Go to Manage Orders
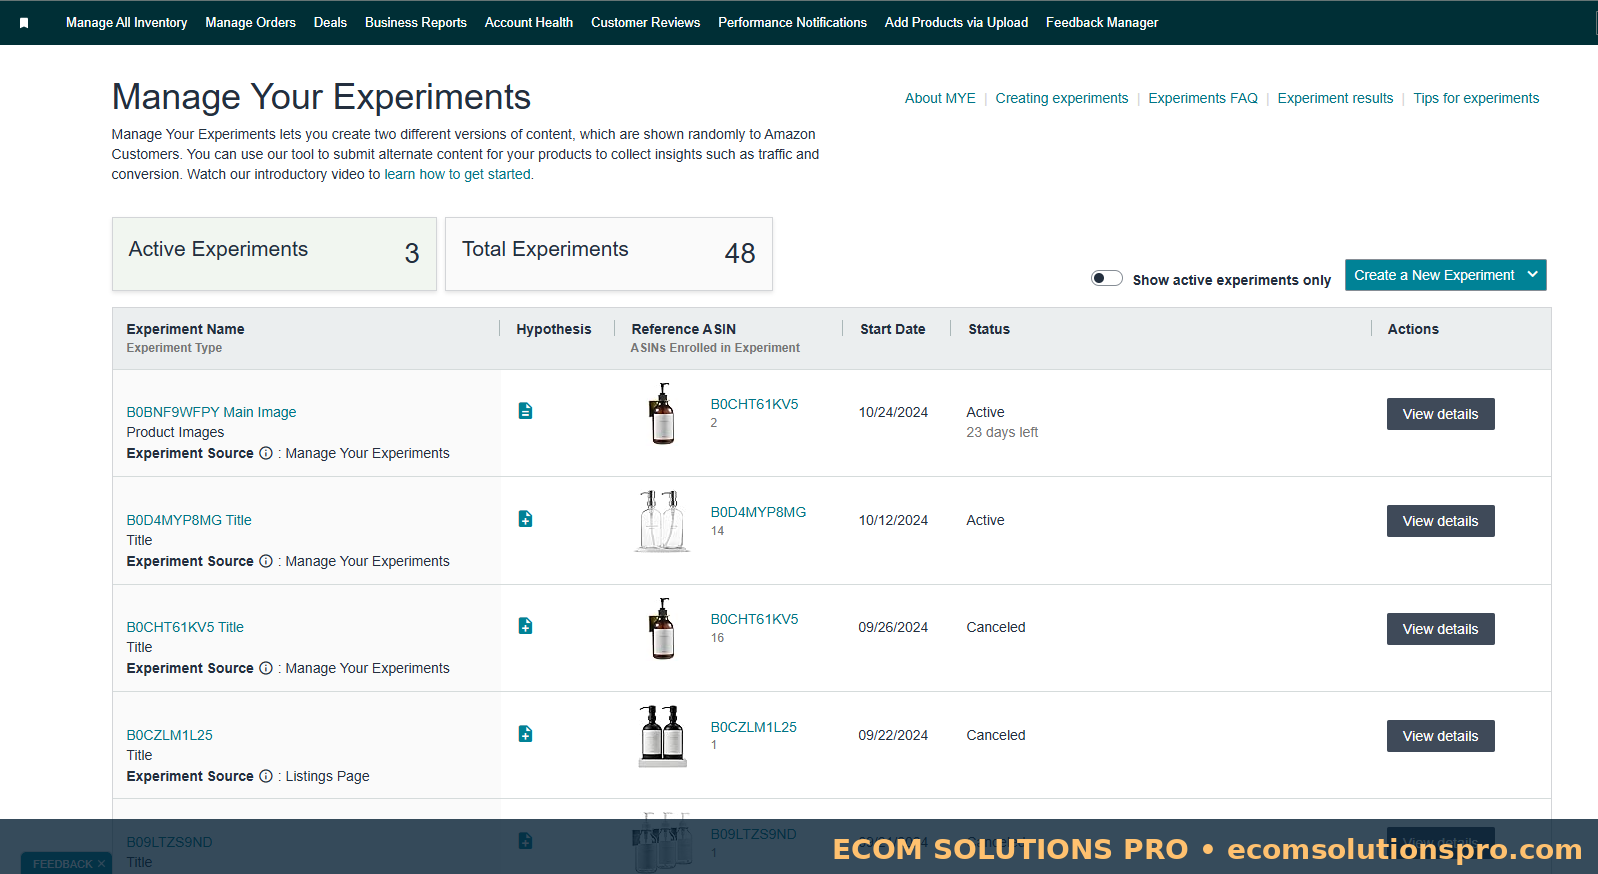The image size is (1598, 874). (251, 23)
